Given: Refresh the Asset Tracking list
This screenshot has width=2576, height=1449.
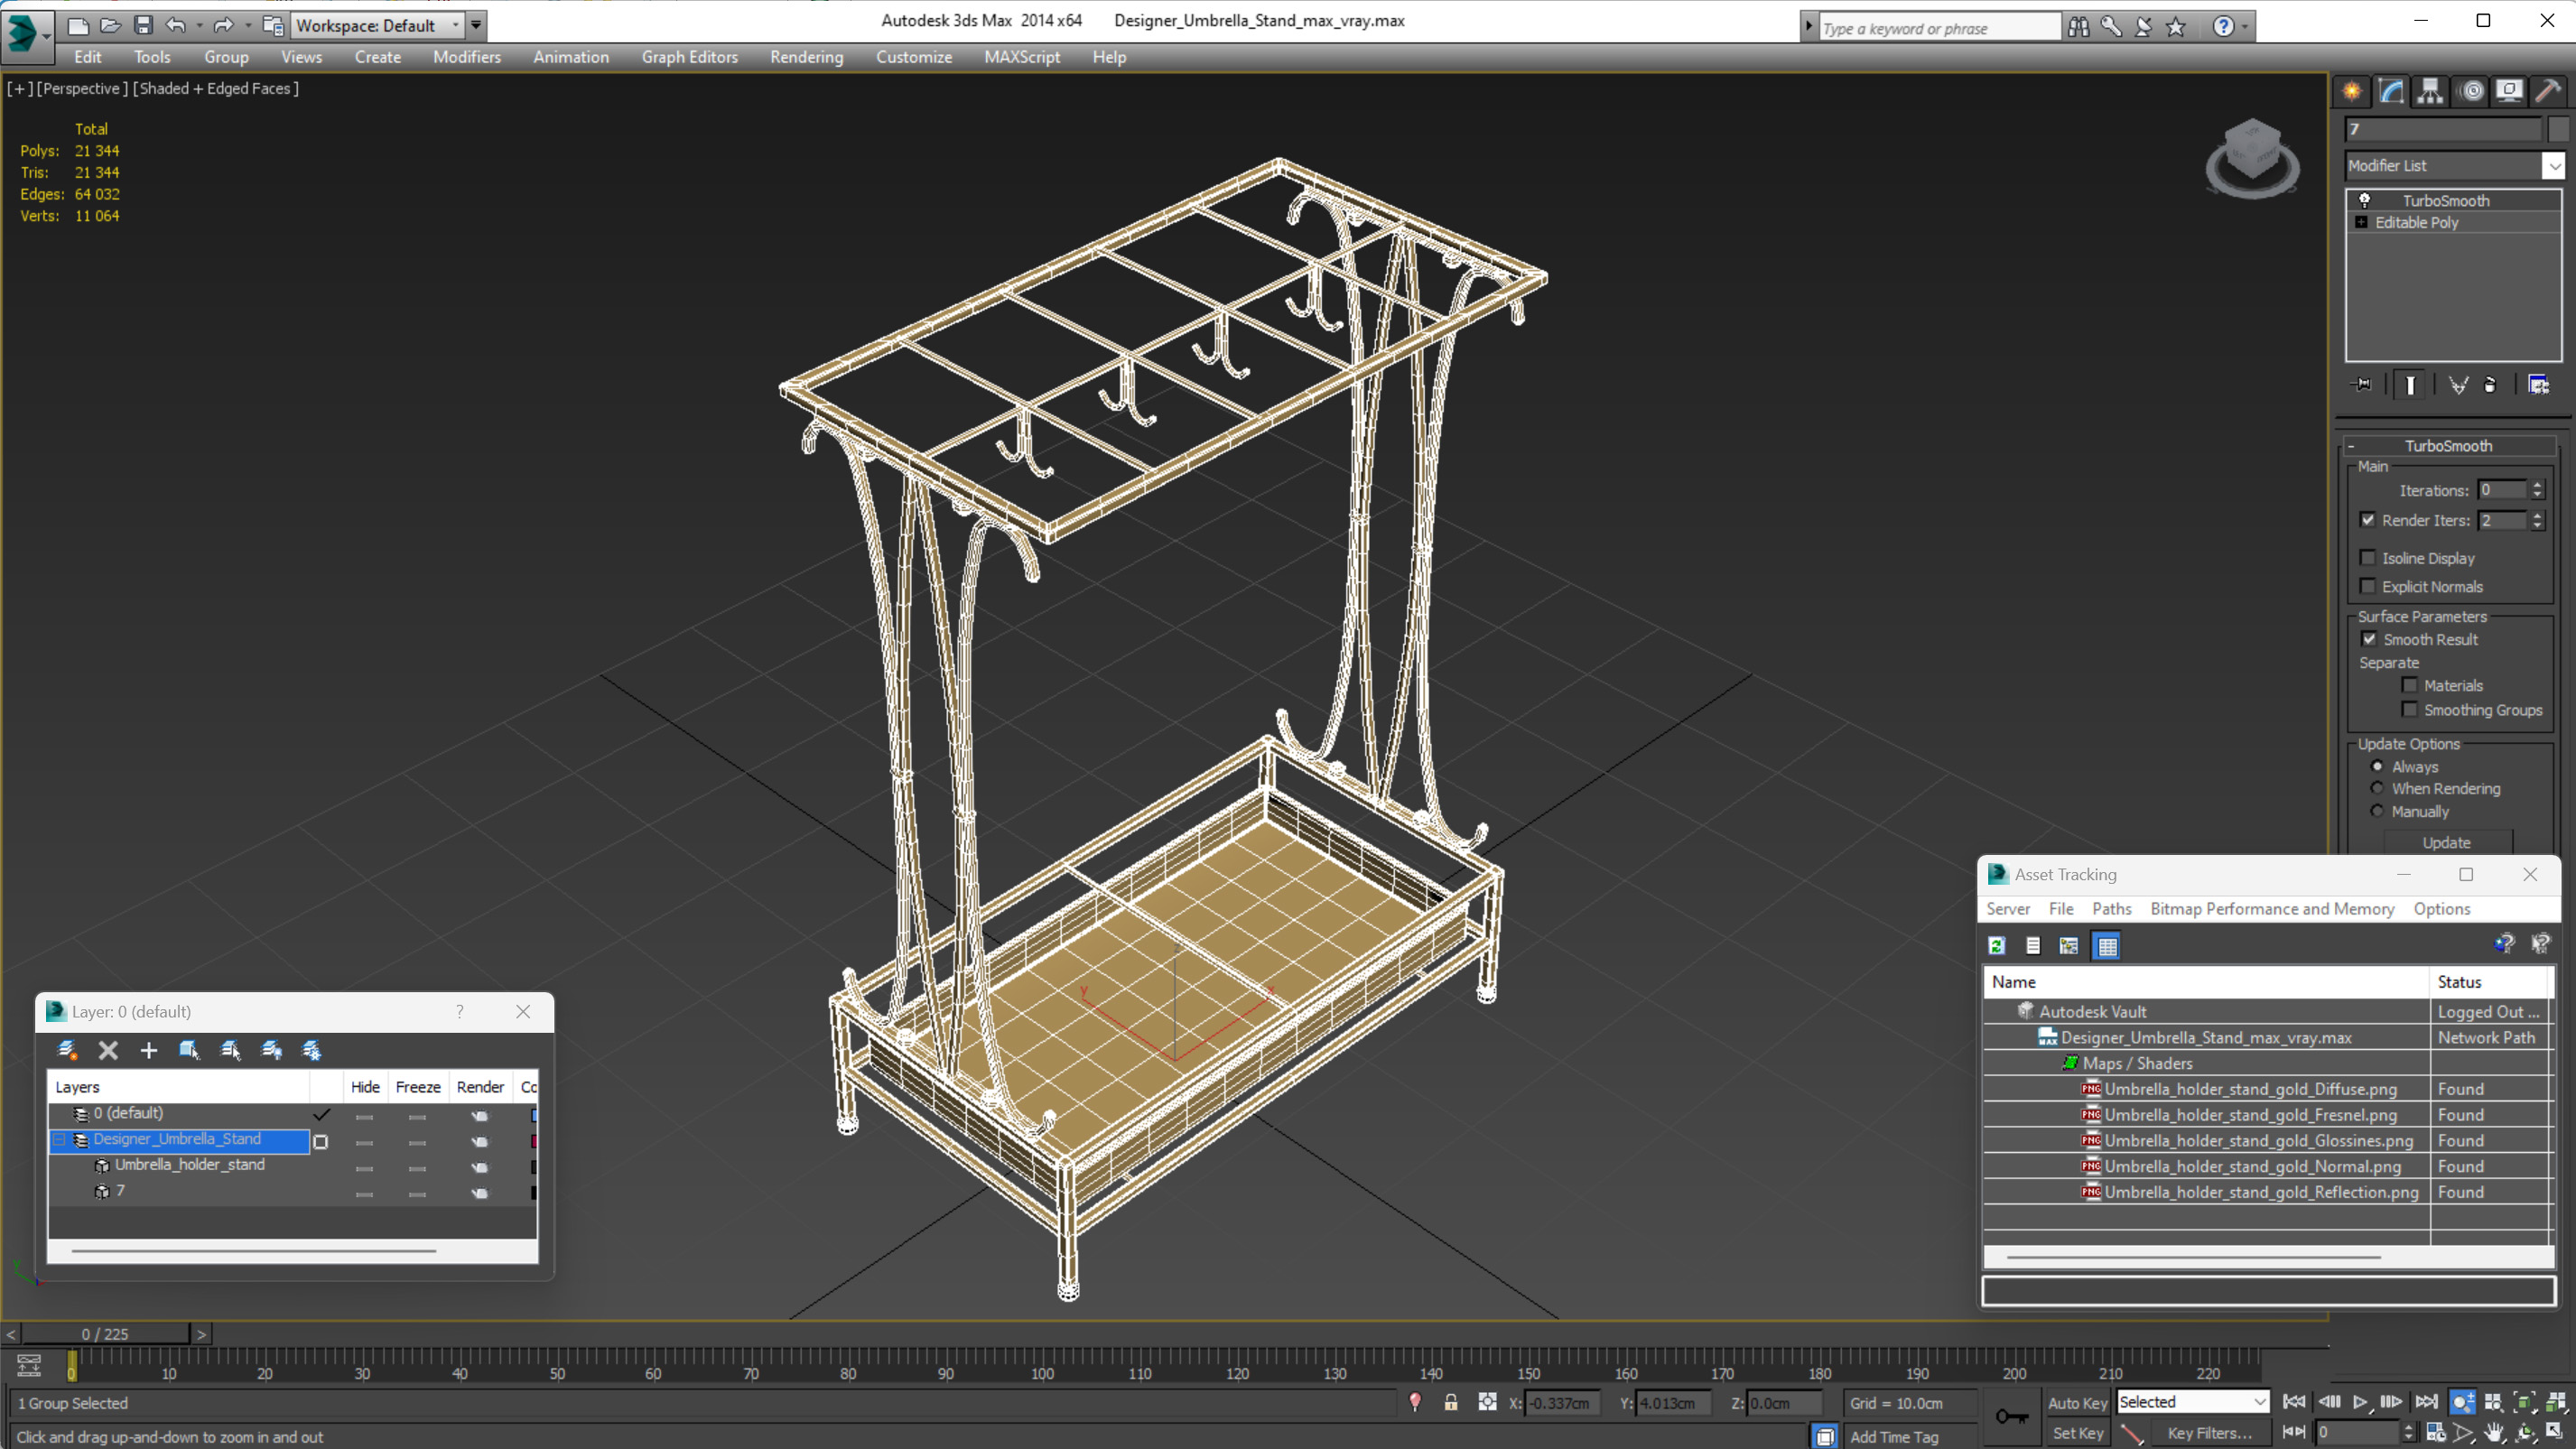Looking at the screenshot, I should (1996, 945).
